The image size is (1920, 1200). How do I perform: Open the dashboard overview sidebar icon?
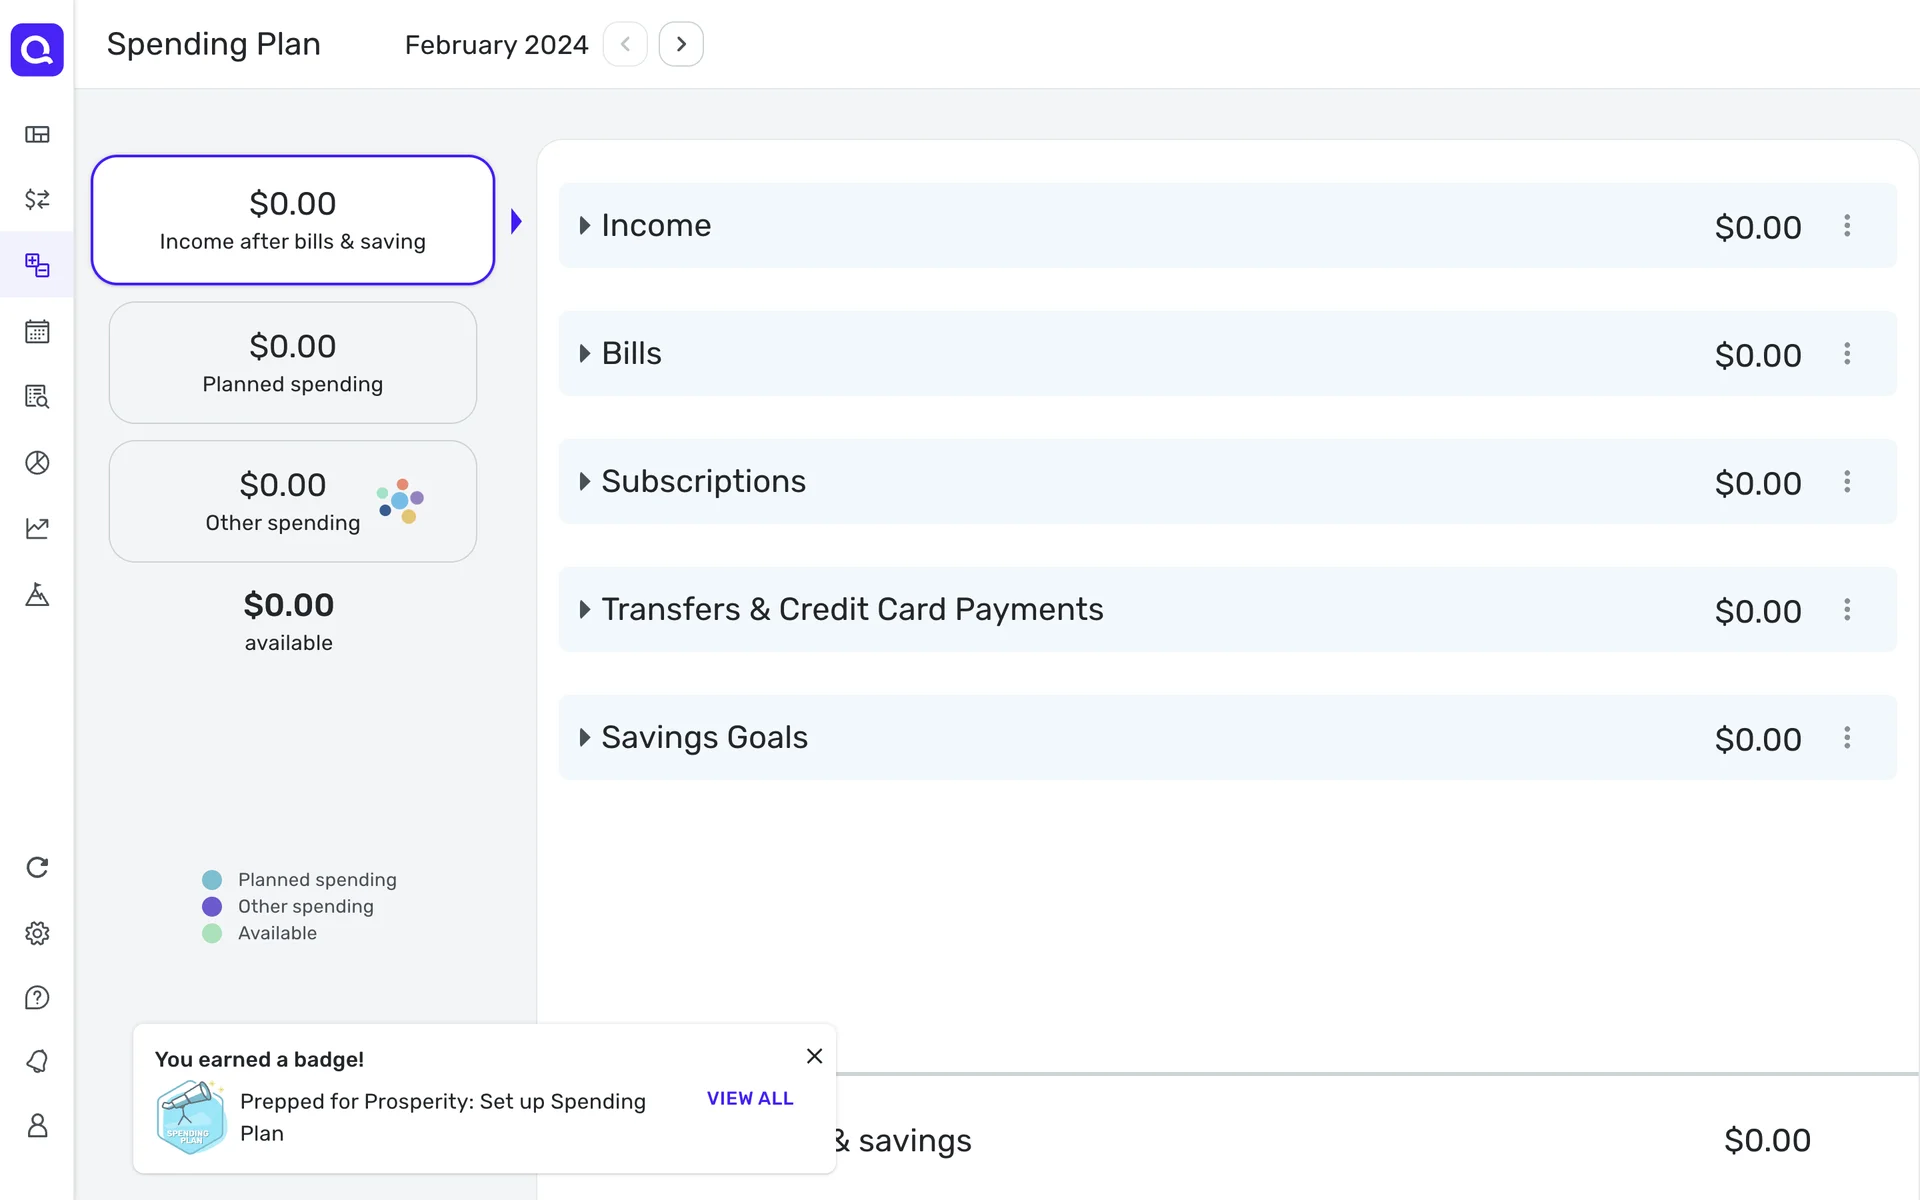(37, 134)
